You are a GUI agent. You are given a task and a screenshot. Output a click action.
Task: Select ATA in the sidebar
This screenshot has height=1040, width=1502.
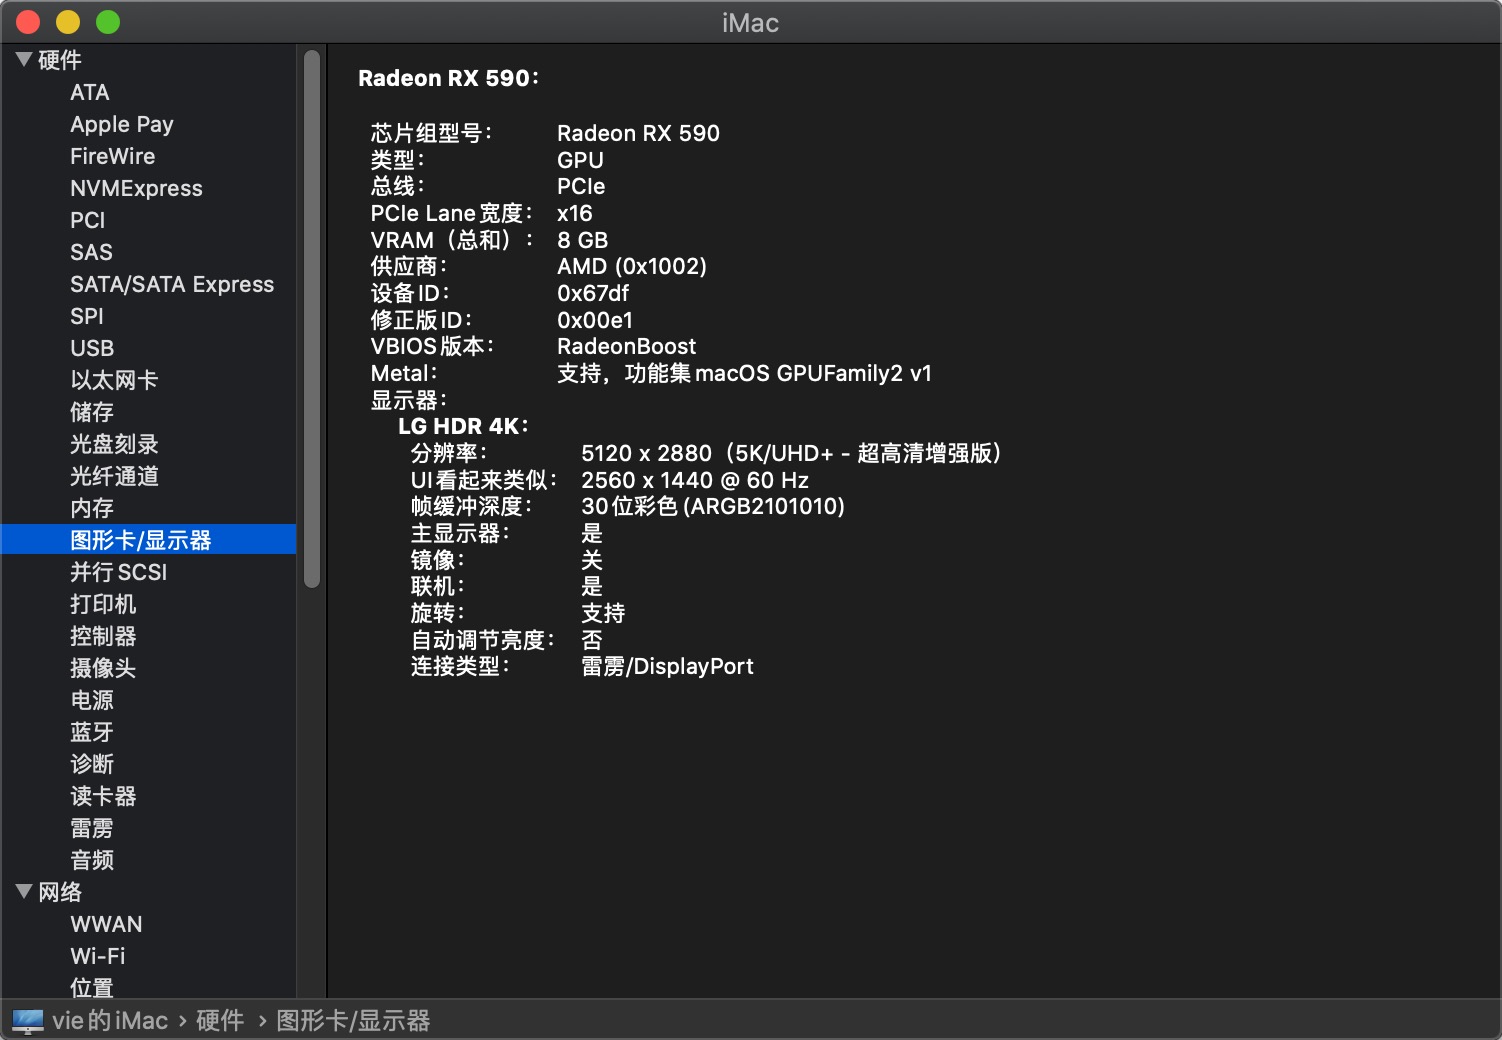tap(90, 92)
